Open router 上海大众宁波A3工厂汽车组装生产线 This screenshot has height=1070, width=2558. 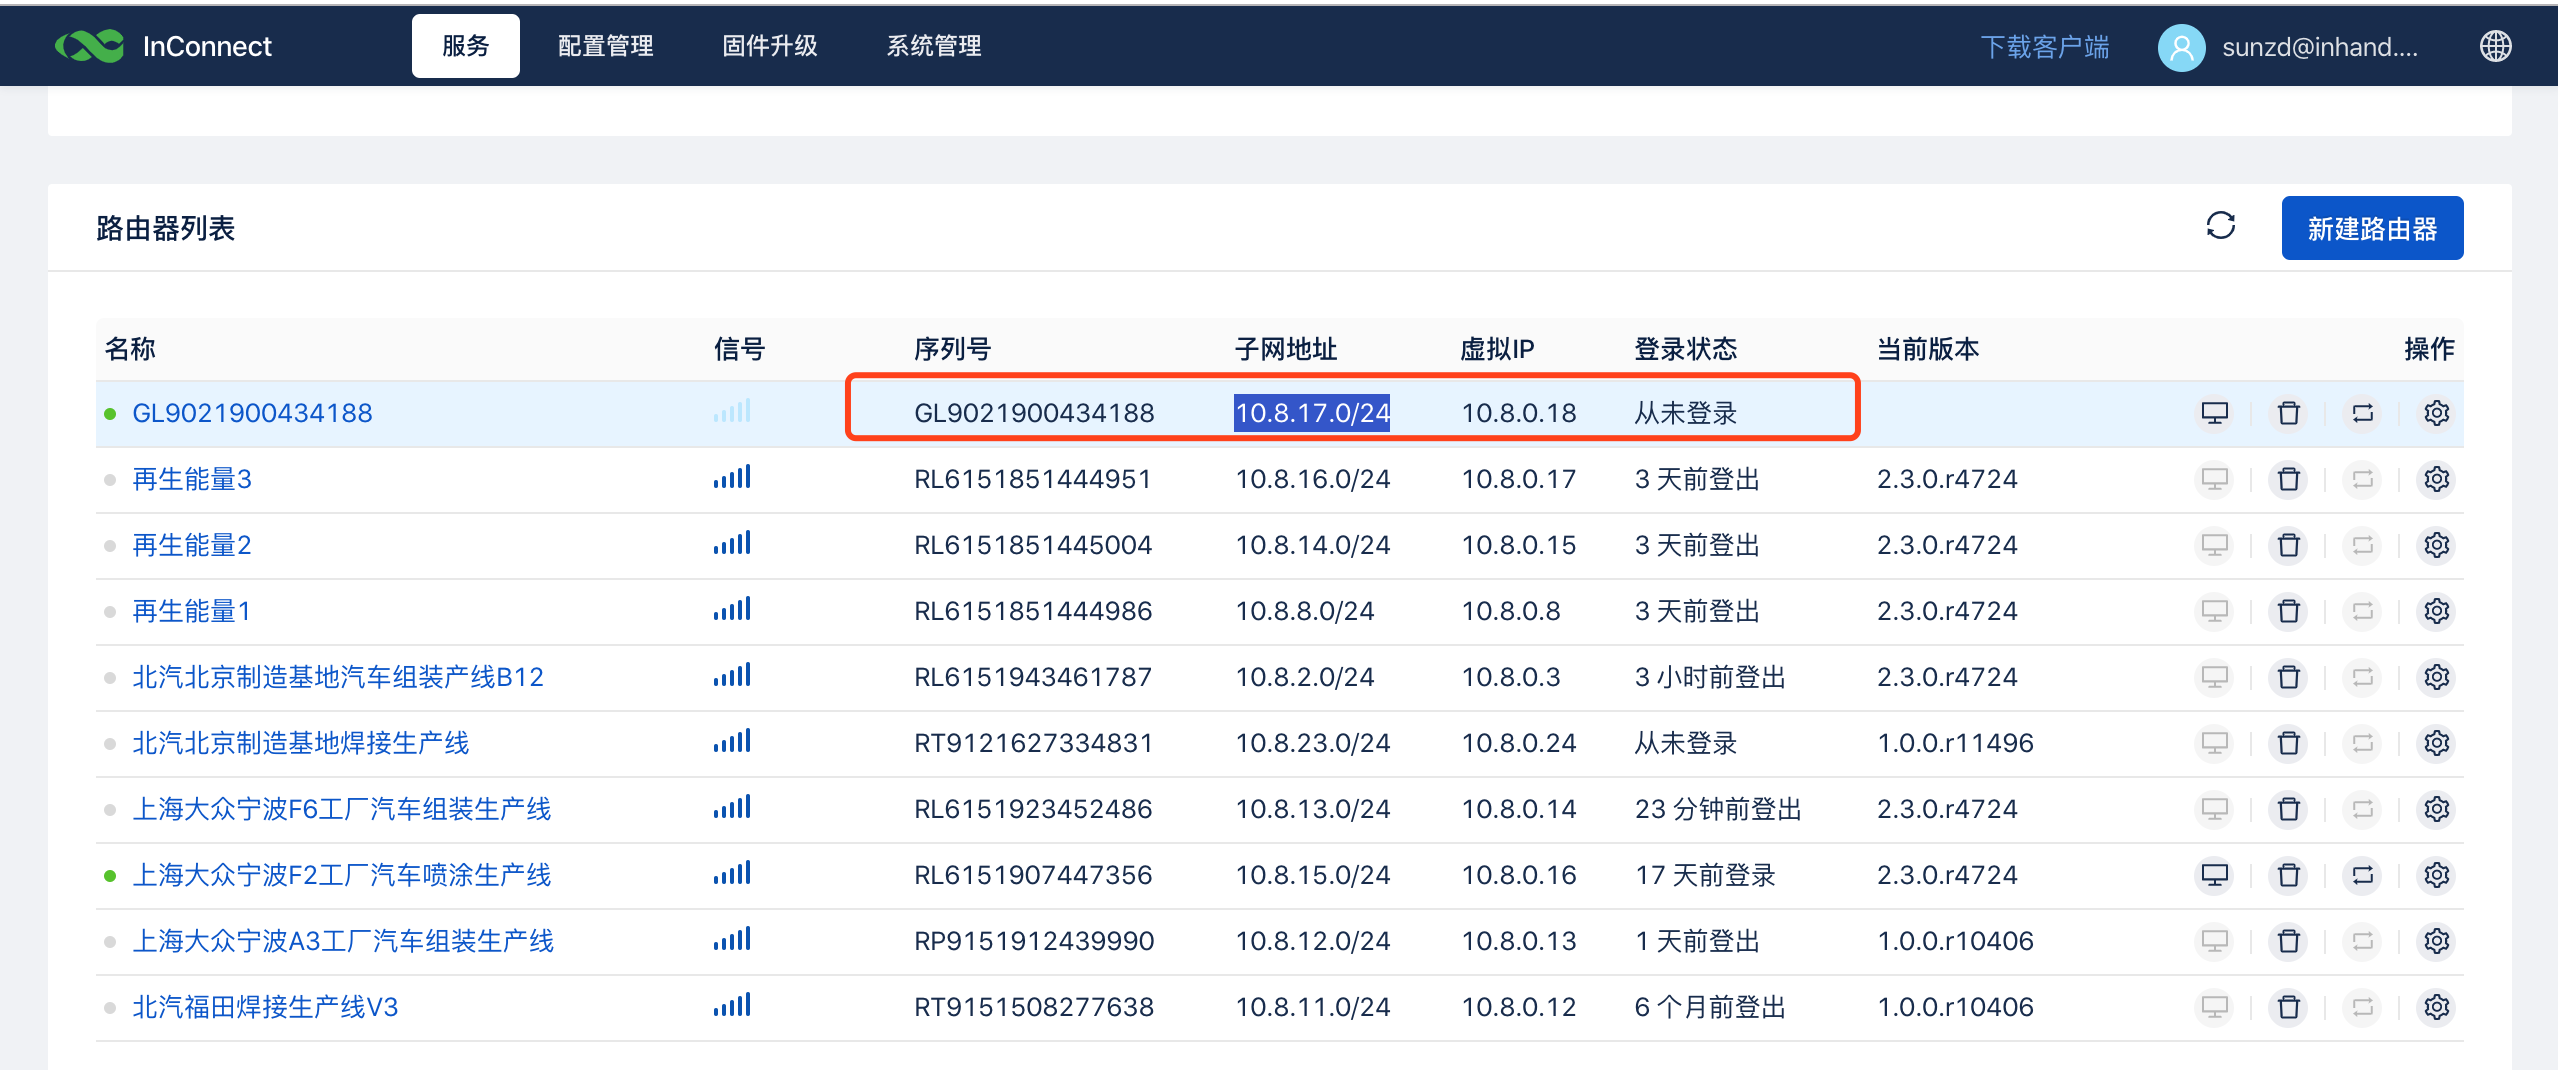pyautogui.click(x=343, y=942)
